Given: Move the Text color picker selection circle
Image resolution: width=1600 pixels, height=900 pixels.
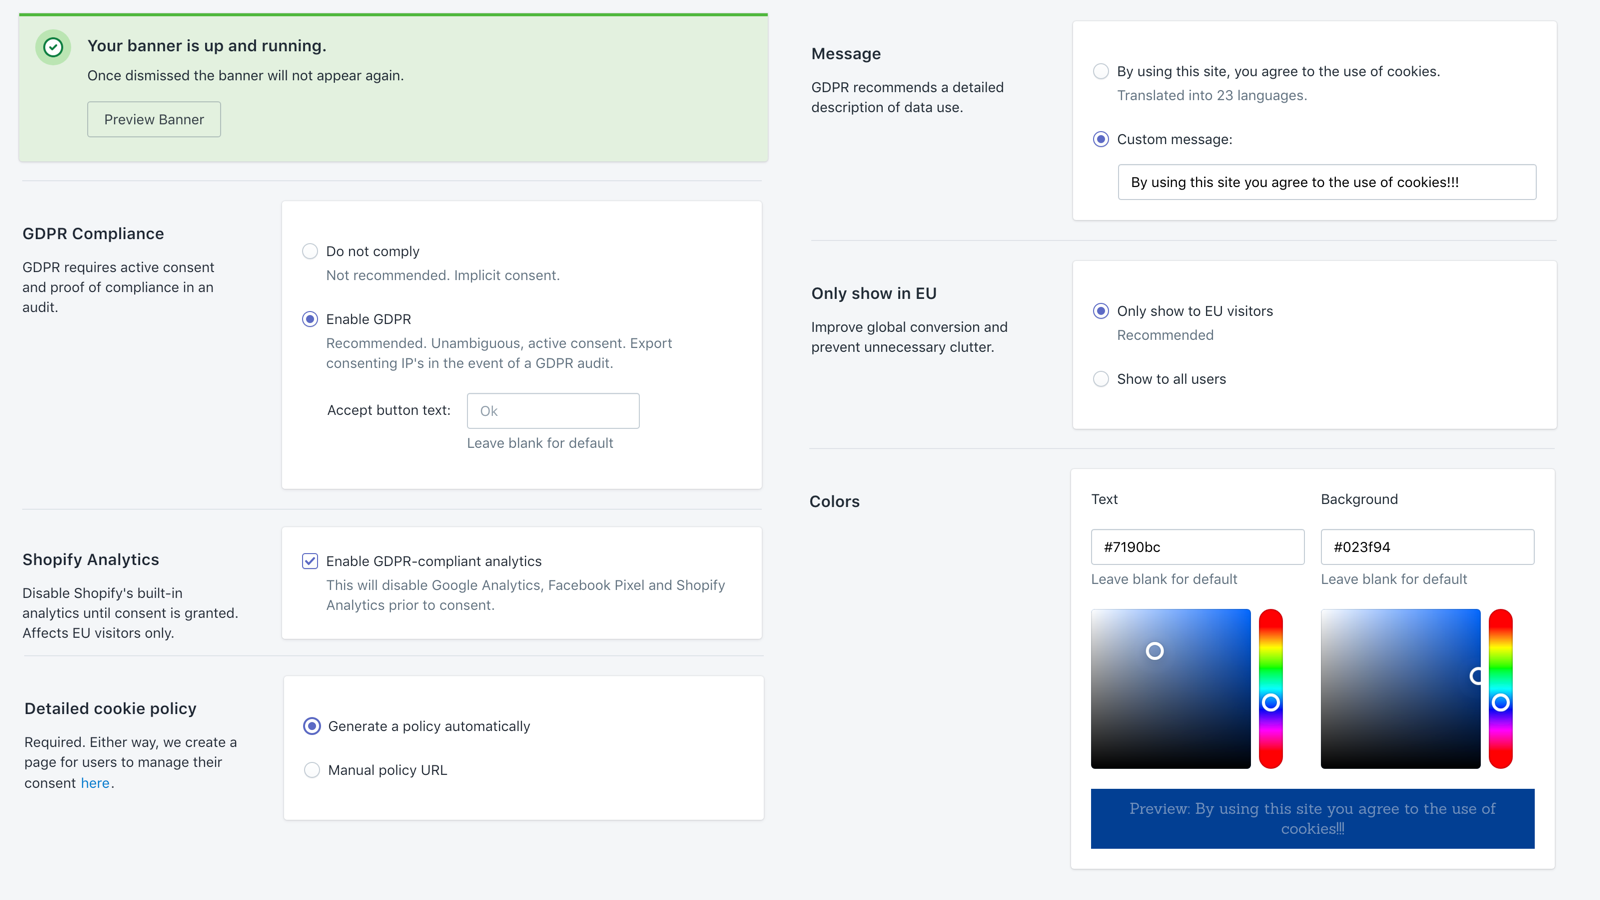Looking at the screenshot, I should tap(1155, 651).
